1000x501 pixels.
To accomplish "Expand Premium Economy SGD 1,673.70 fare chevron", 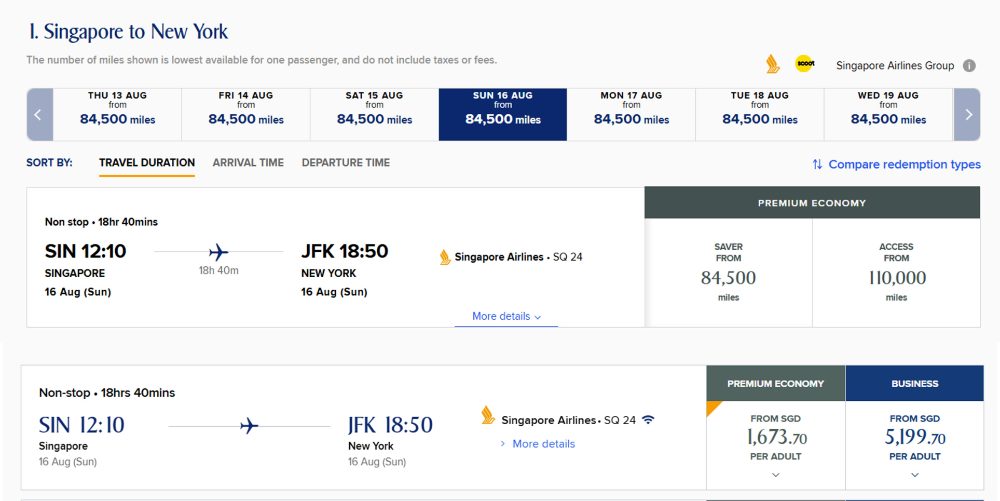I will (775, 475).
